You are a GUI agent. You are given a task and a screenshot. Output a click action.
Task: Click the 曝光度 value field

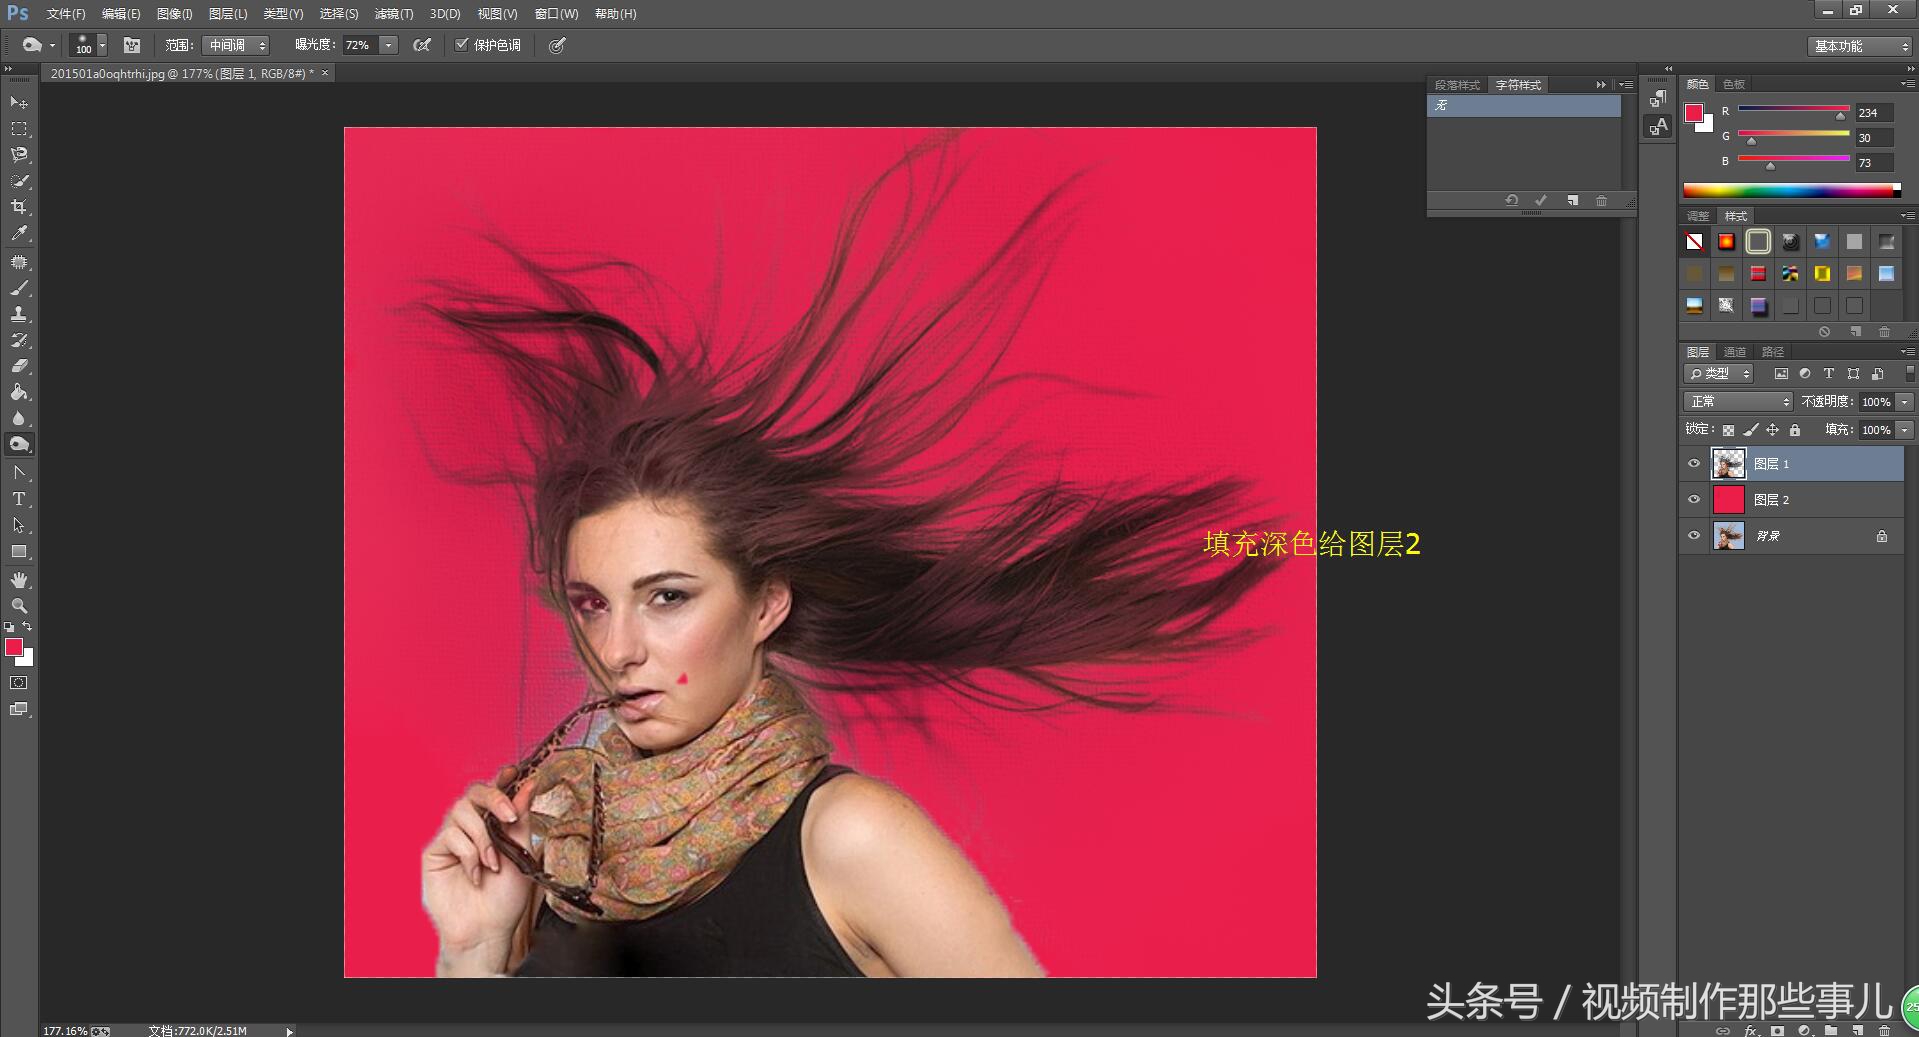358,46
